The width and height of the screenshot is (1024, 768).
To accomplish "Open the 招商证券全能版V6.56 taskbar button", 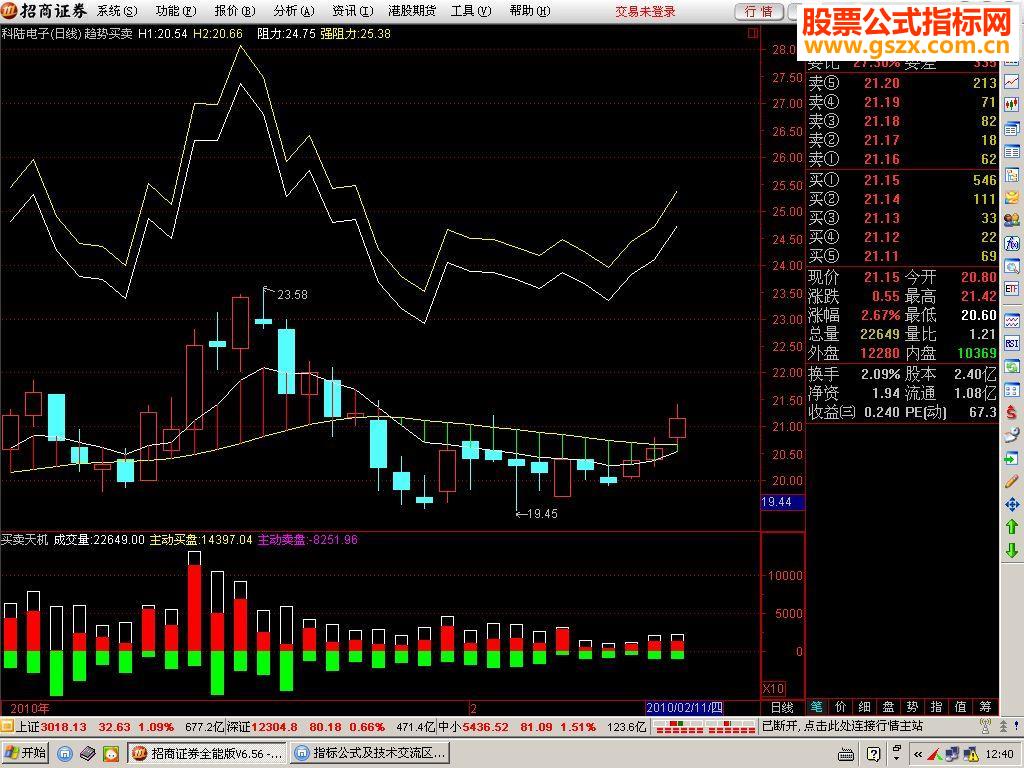I will coord(208,753).
